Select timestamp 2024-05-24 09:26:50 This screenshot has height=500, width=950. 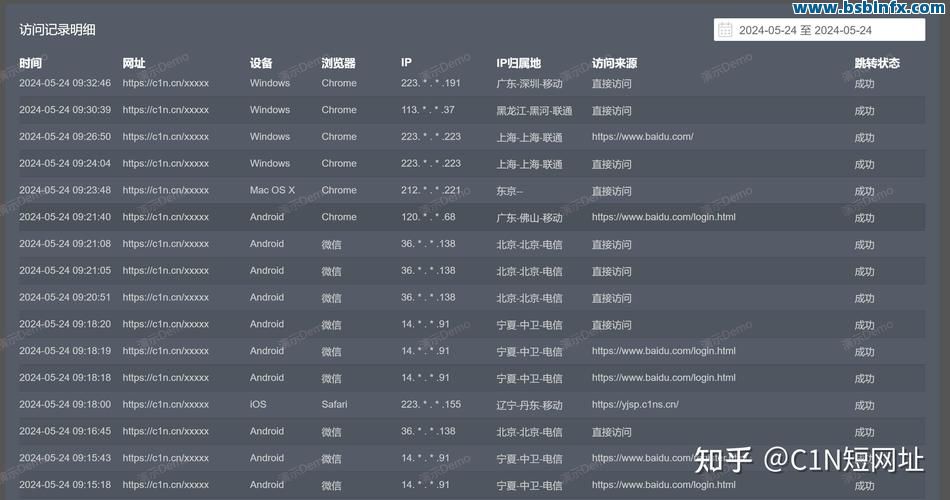pos(65,136)
